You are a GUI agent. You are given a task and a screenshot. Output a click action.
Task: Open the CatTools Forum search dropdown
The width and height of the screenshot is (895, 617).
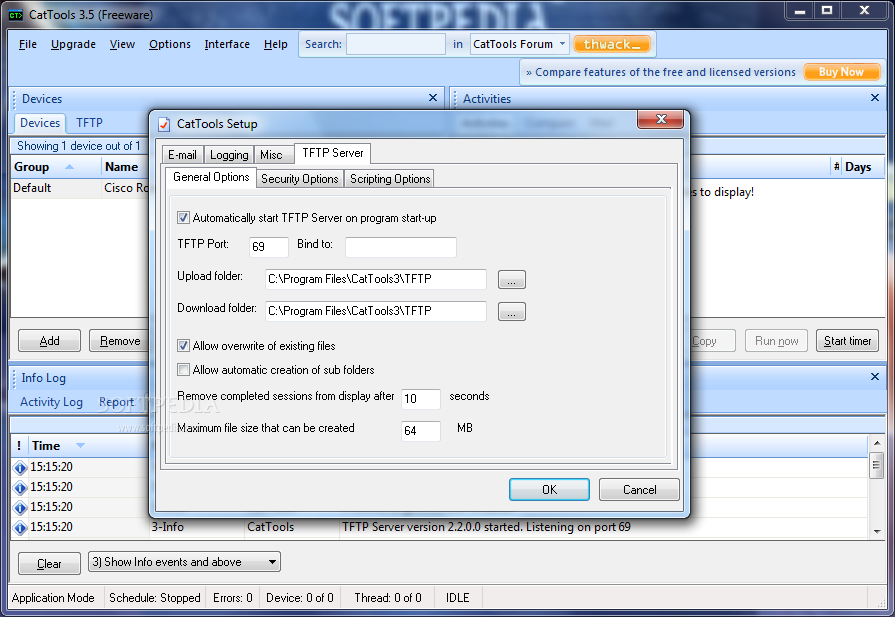(562, 44)
